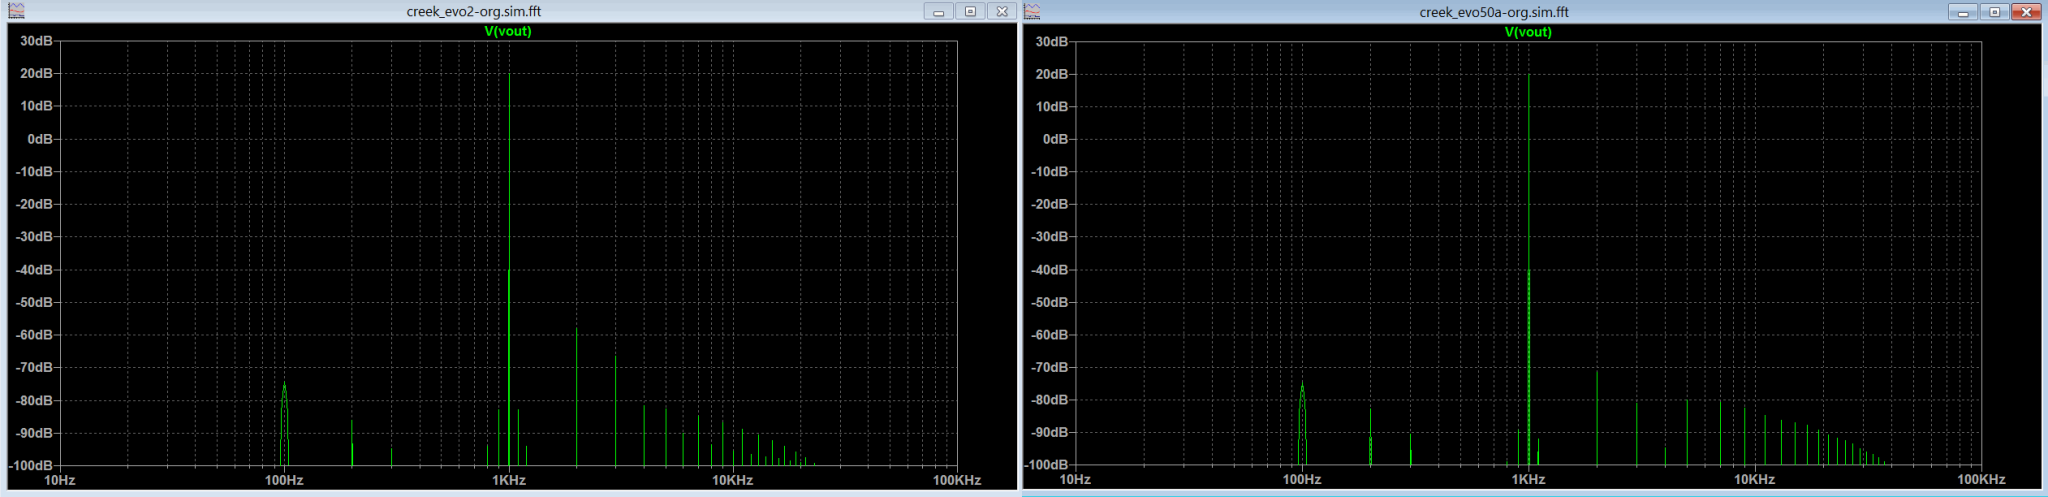
Task: Select the V(vout) trace label in the evo50a window
Action: pos(1528,32)
